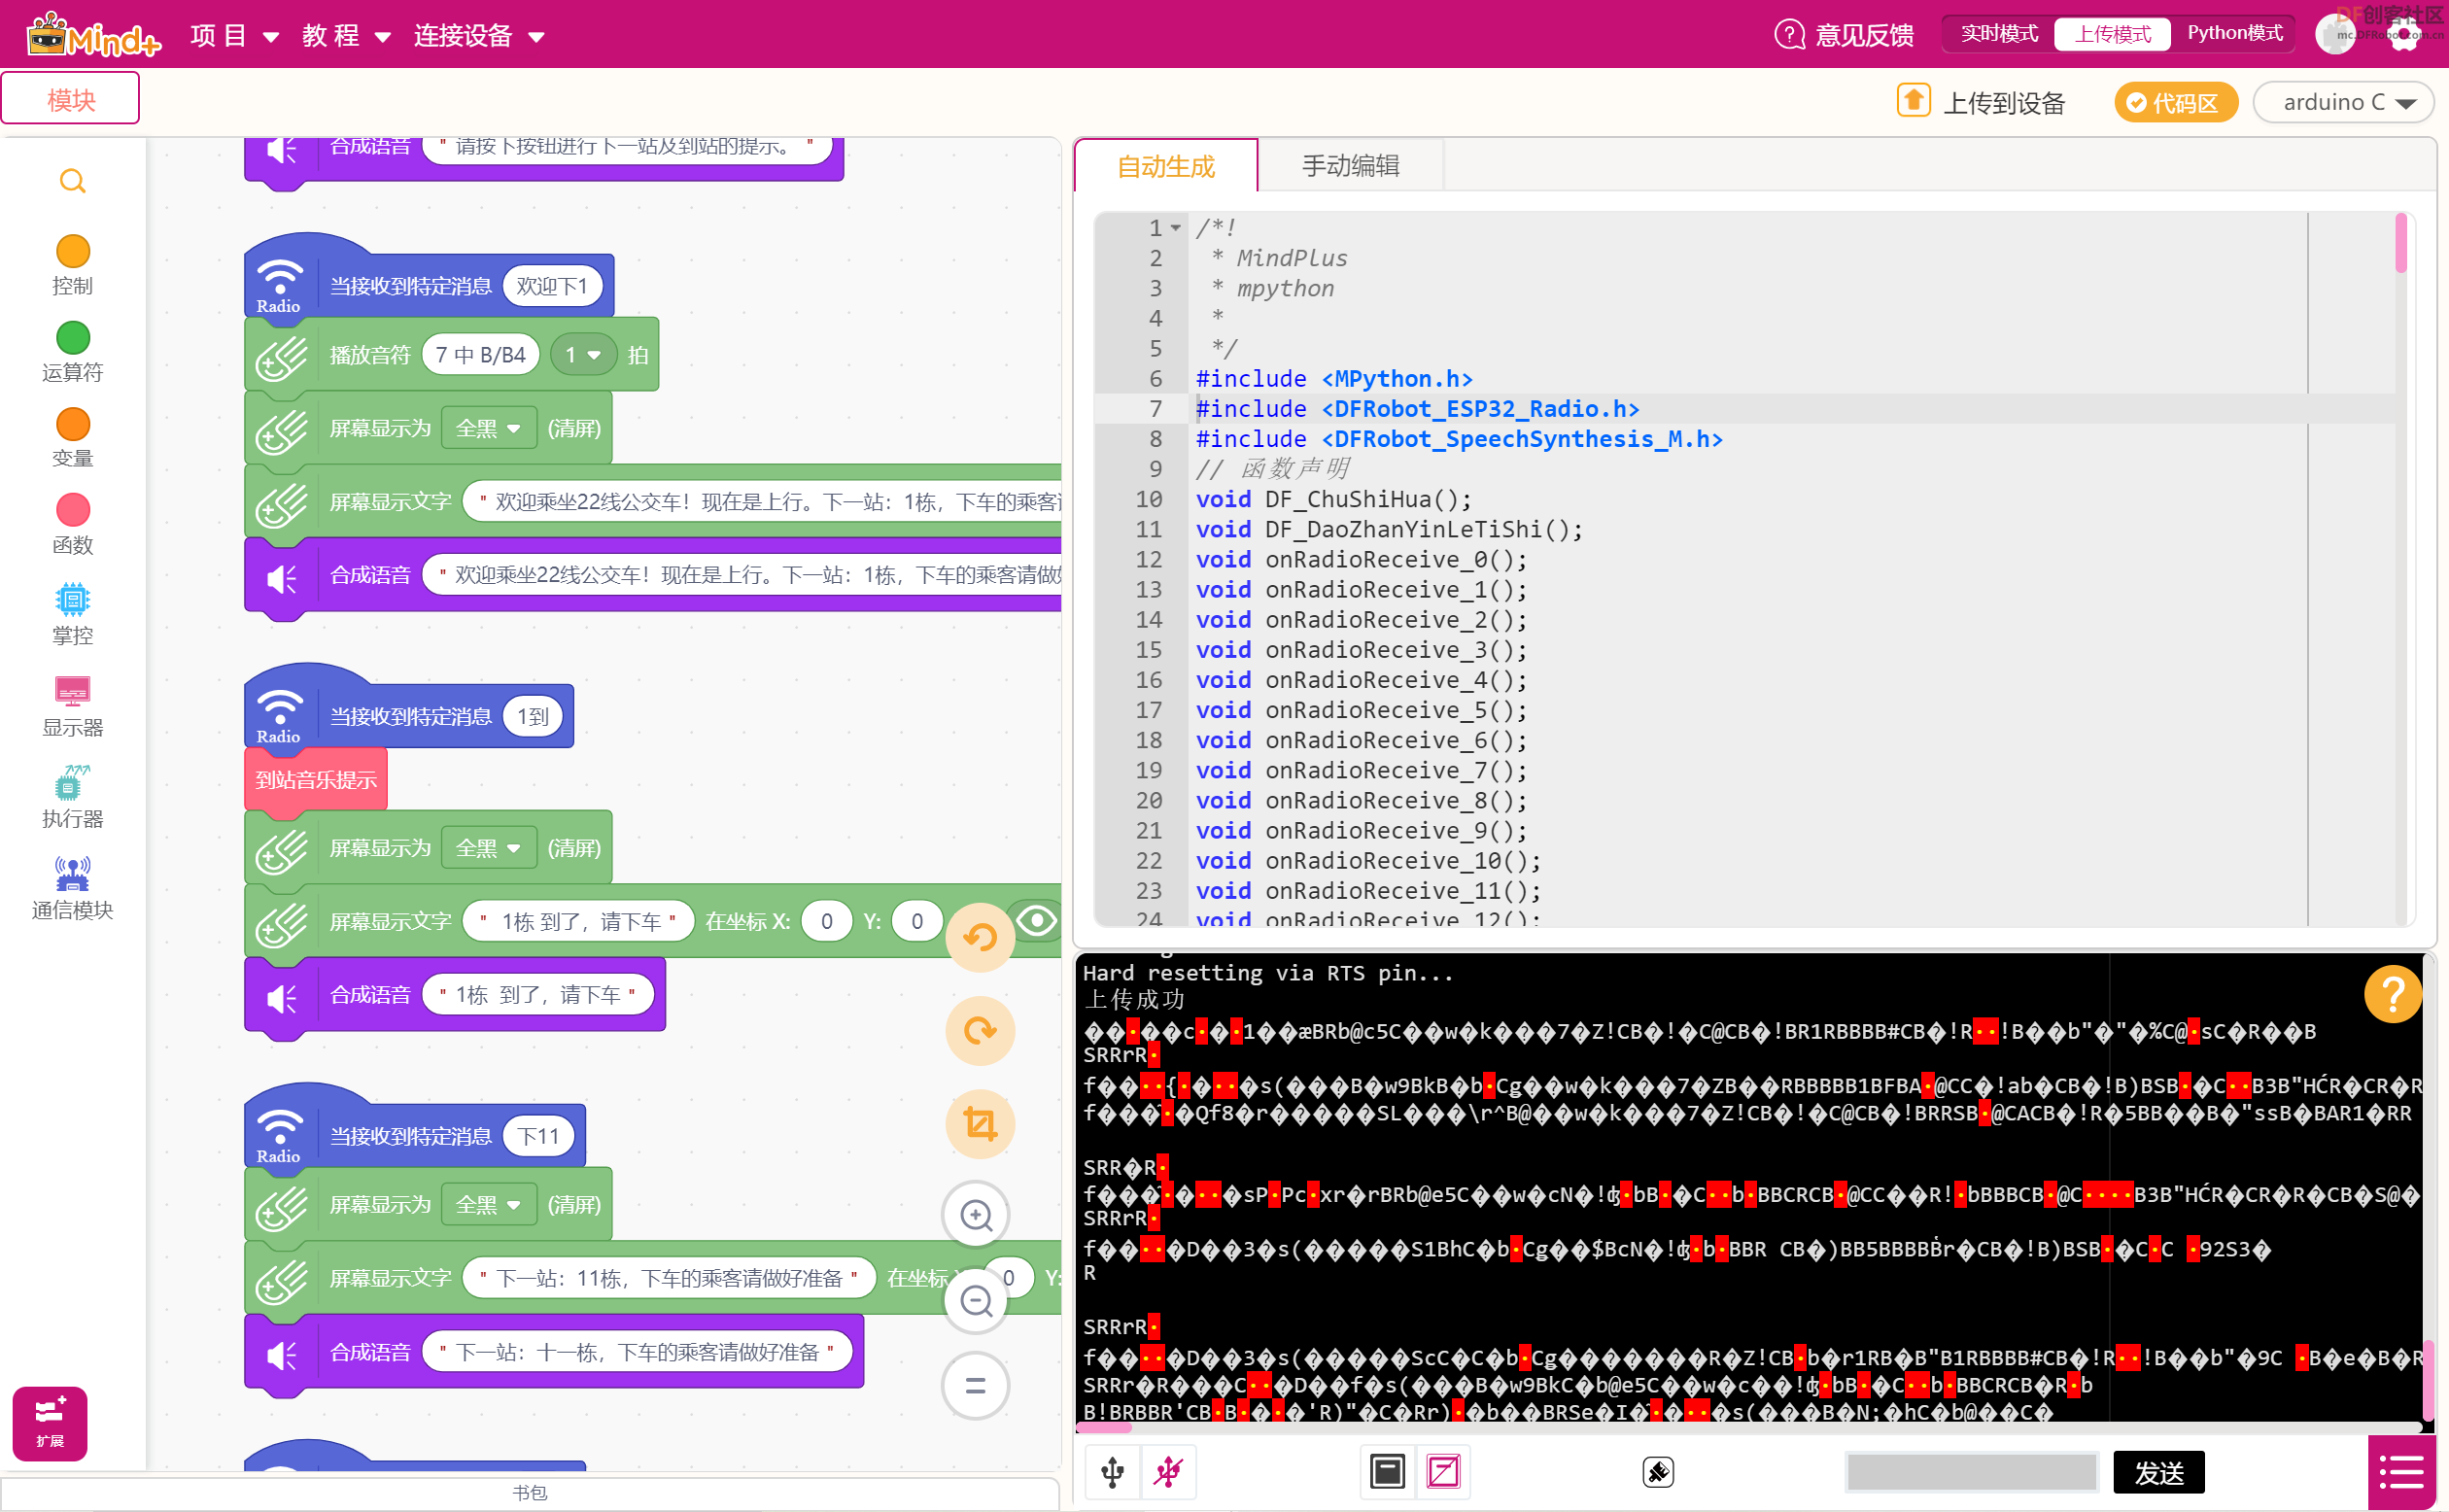Viewport: 2449px width, 1512px height.
Task: Click the redo arrow on workspace
Action: [x=979, y=1030]
